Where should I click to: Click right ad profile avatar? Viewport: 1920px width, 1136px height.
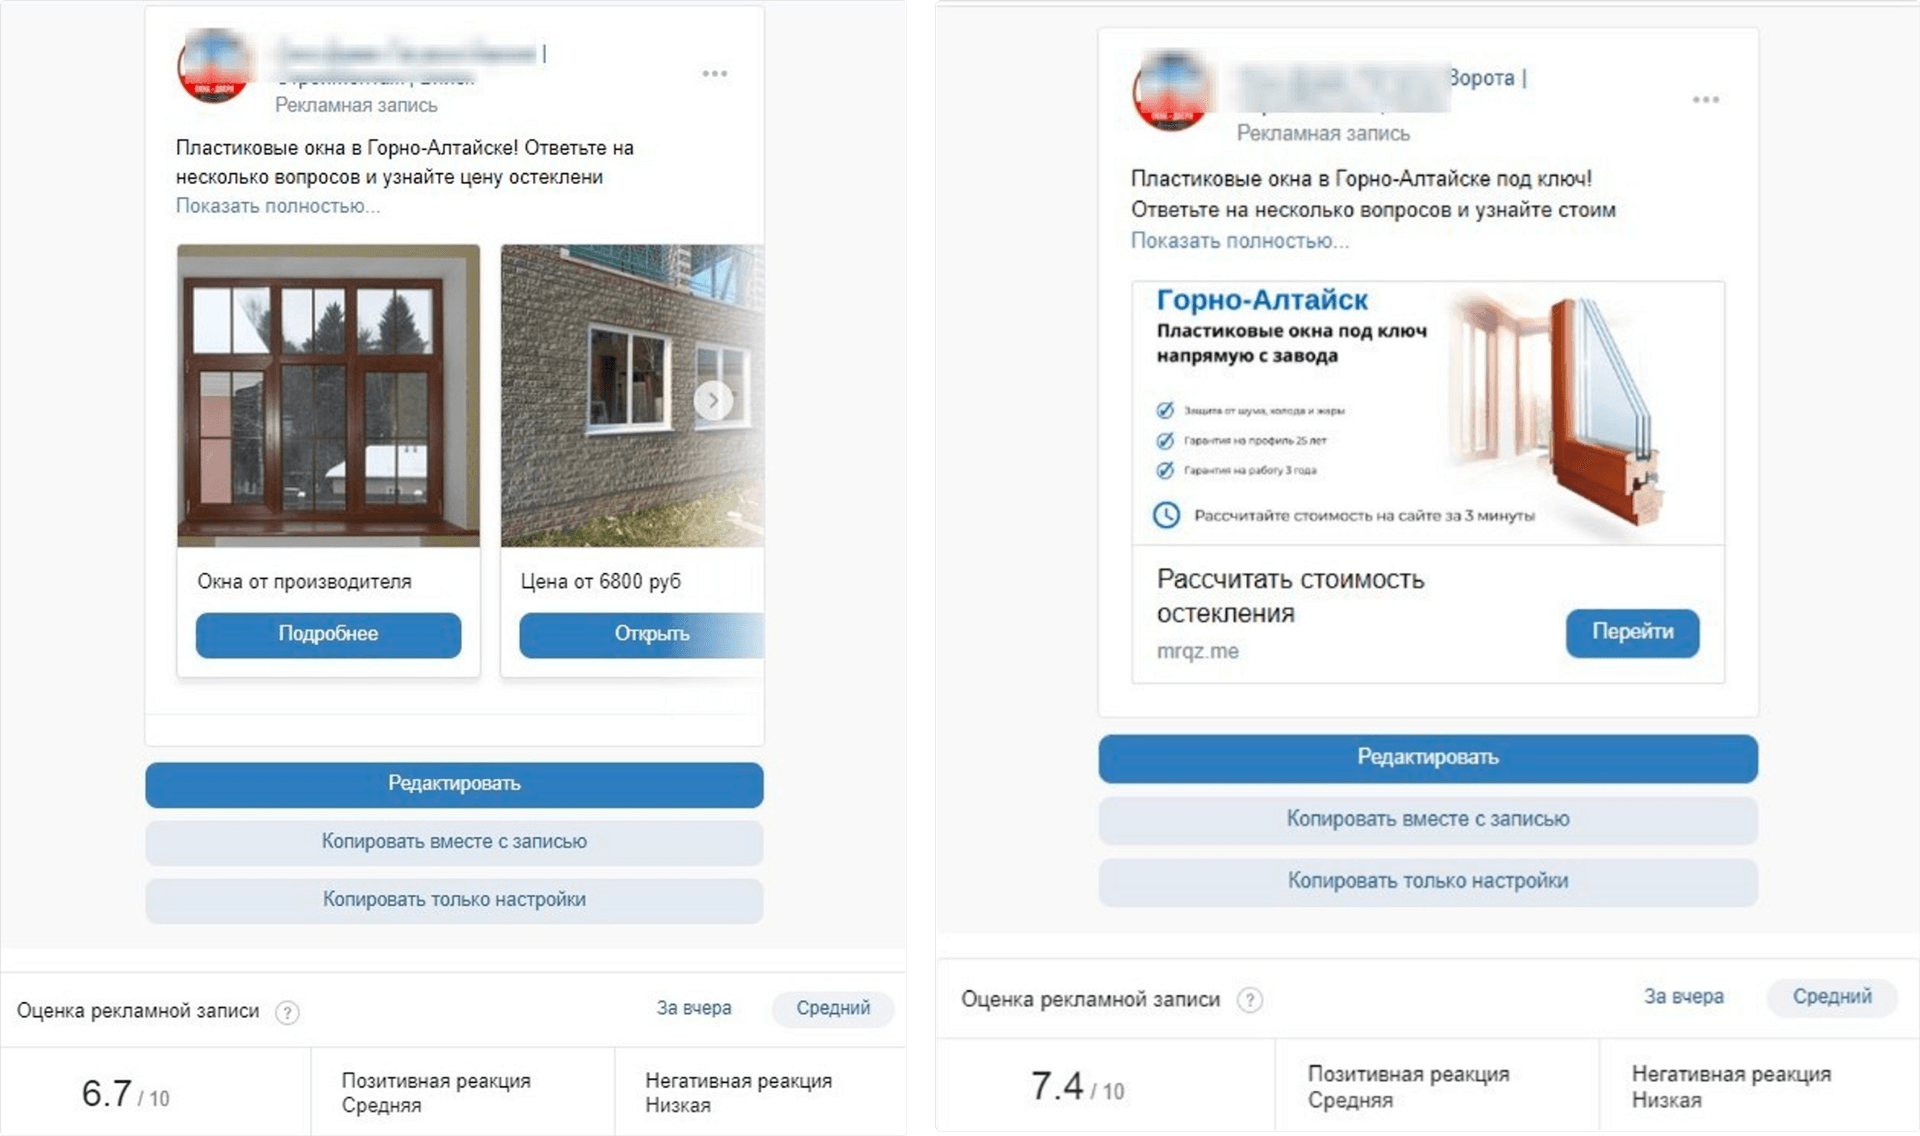pyautogui.click(x=1171, y=92)
